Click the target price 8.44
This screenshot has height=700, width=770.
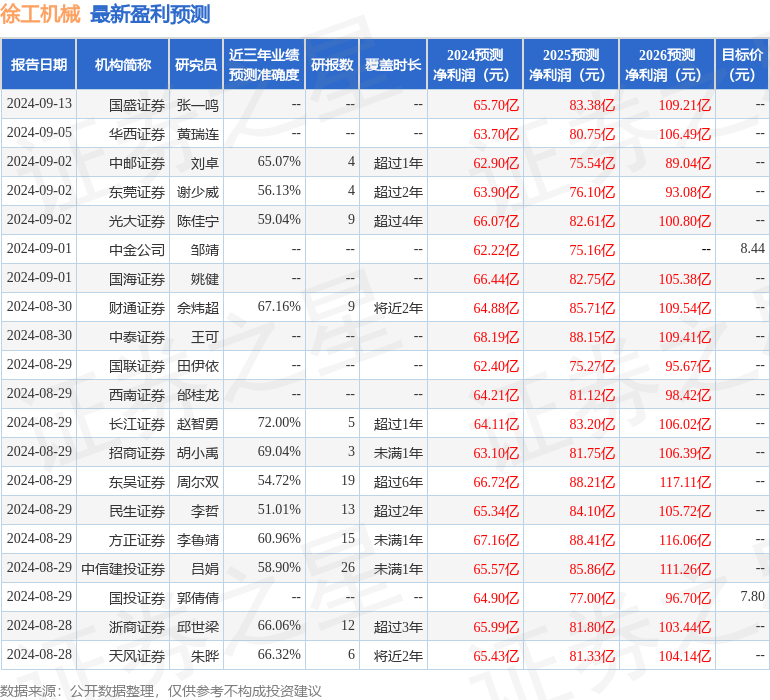click(x=752, y=249)
